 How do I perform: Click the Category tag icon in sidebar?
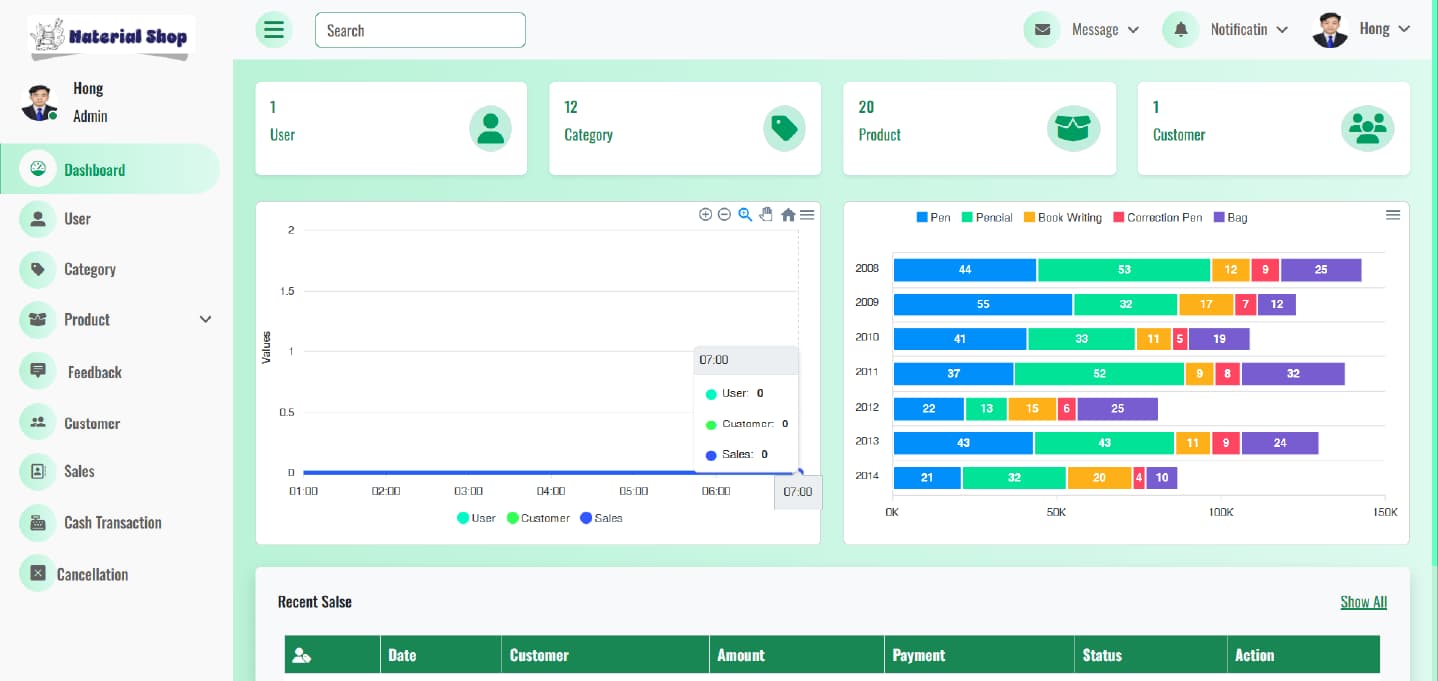38,269
